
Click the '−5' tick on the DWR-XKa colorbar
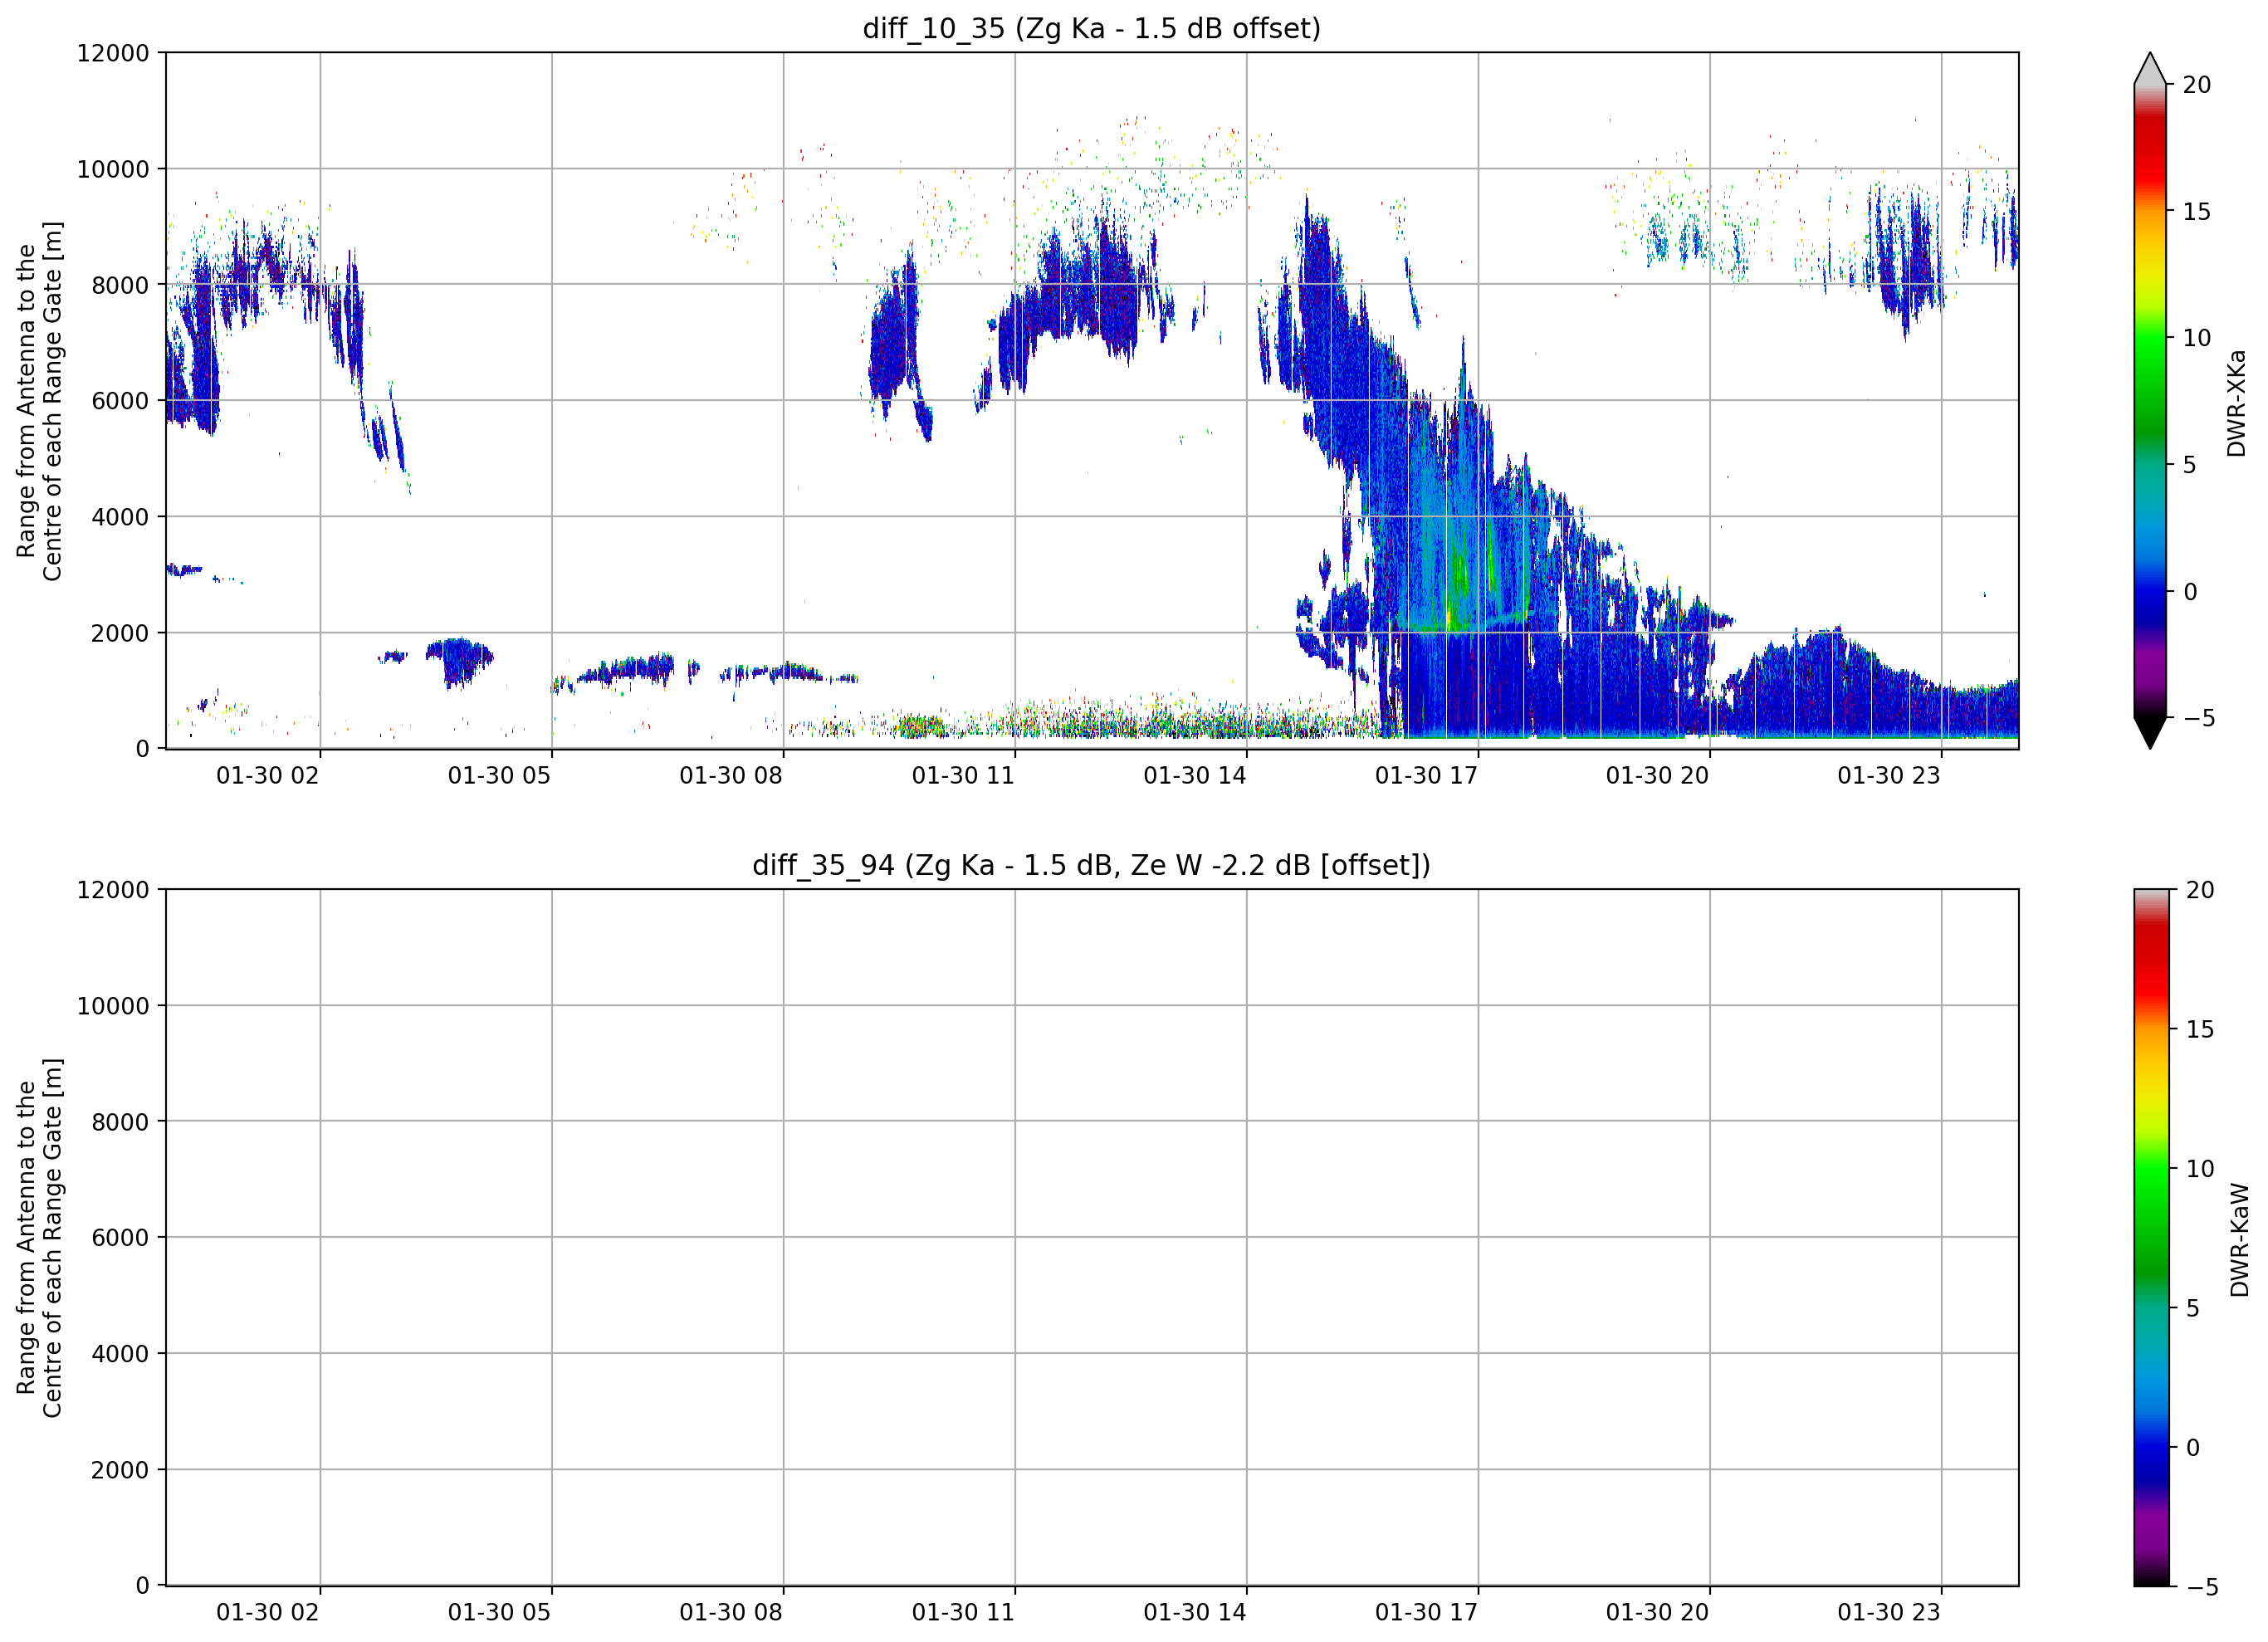(2198, 718)
